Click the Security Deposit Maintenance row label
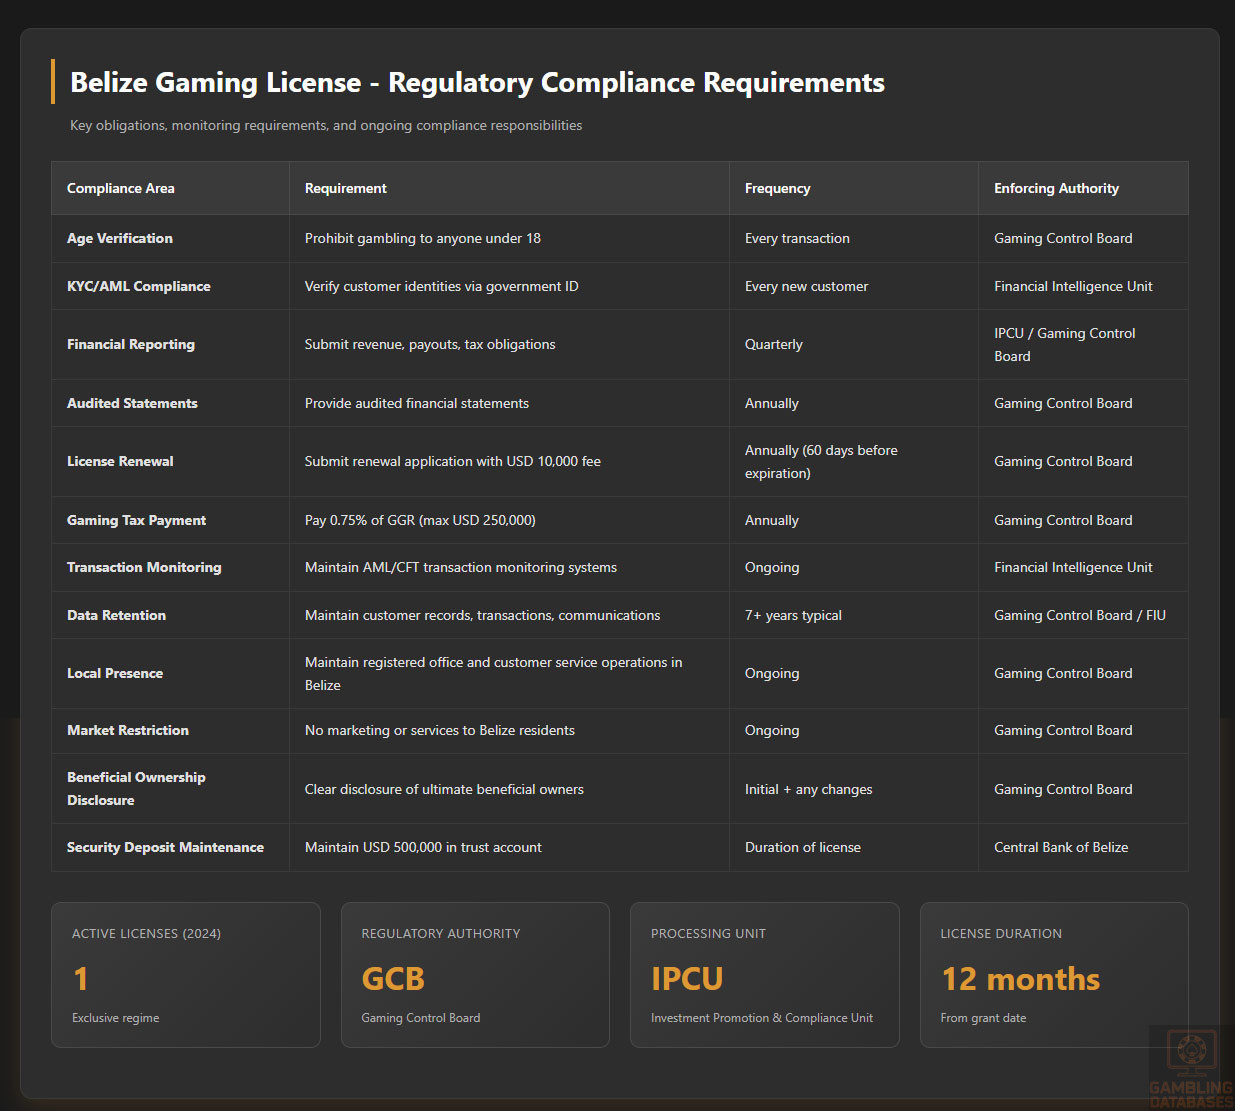The height and width of the screenshot is (1111, 1235). point(165,847)
